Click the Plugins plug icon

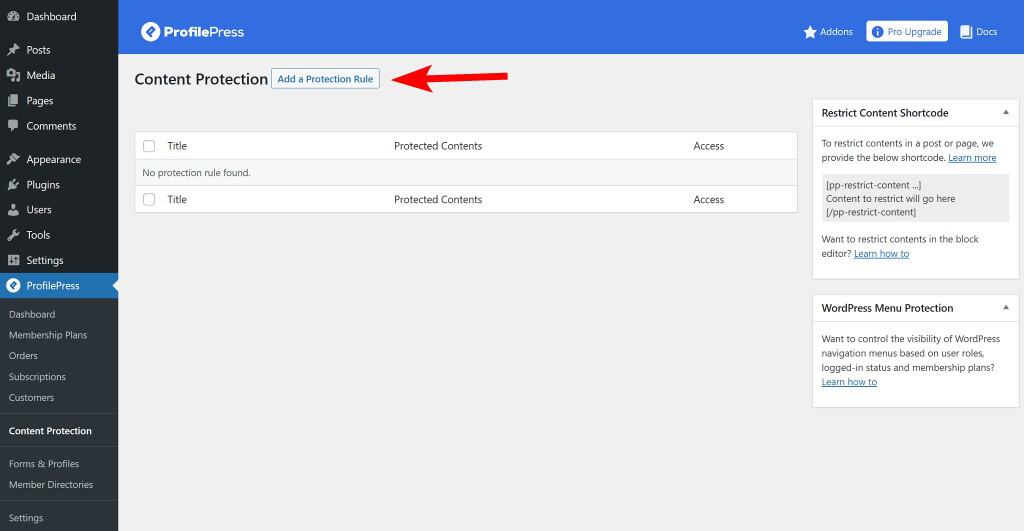coord(13,184)
